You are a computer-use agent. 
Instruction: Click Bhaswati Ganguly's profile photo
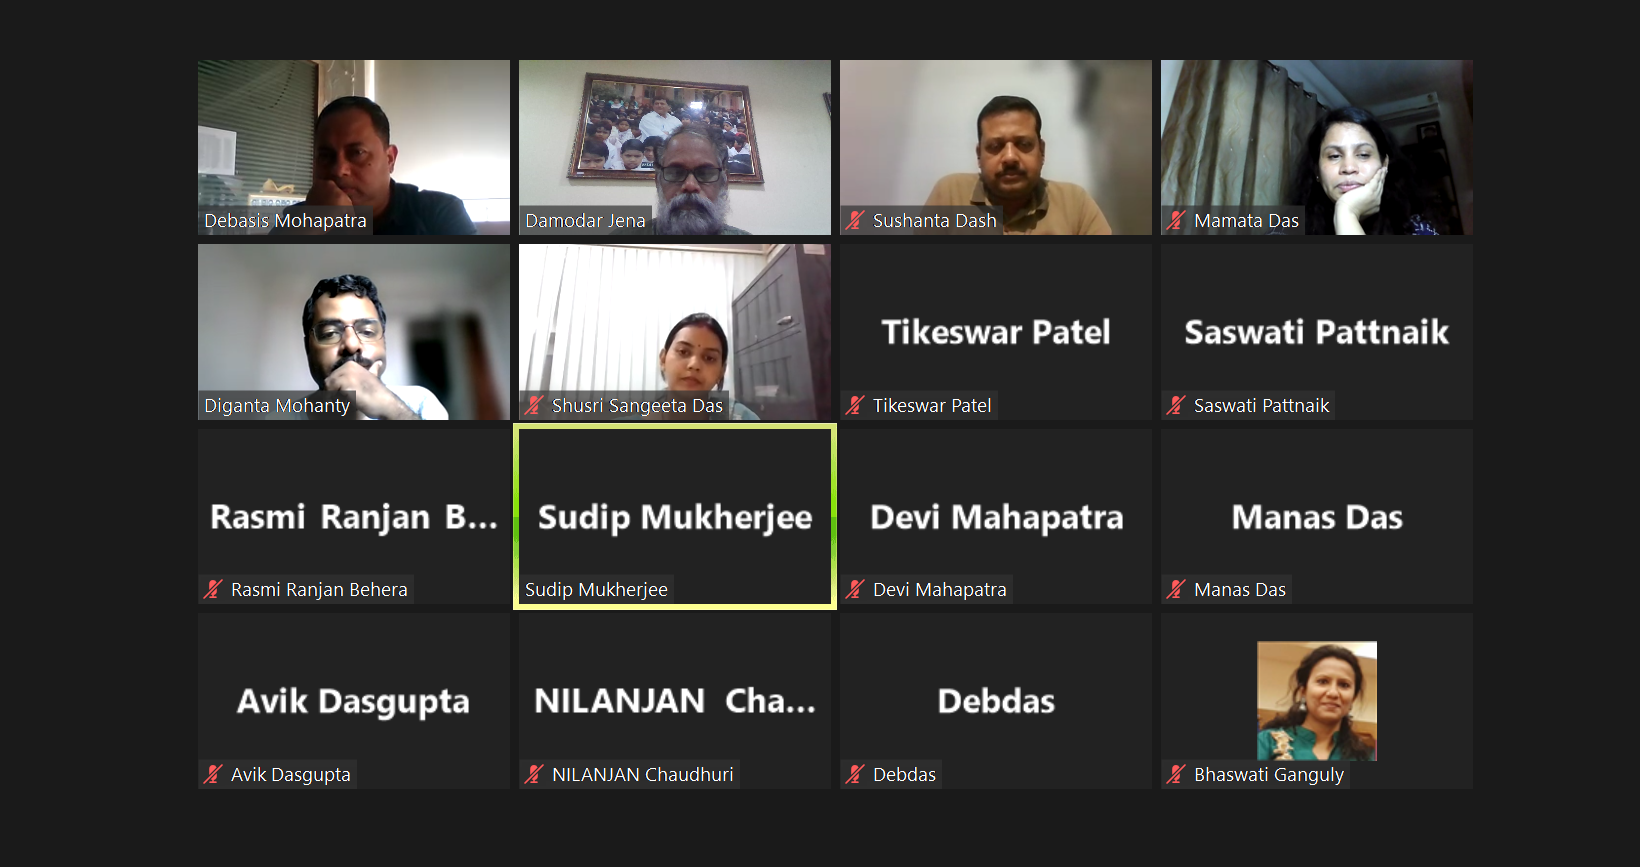(1317, 701)
